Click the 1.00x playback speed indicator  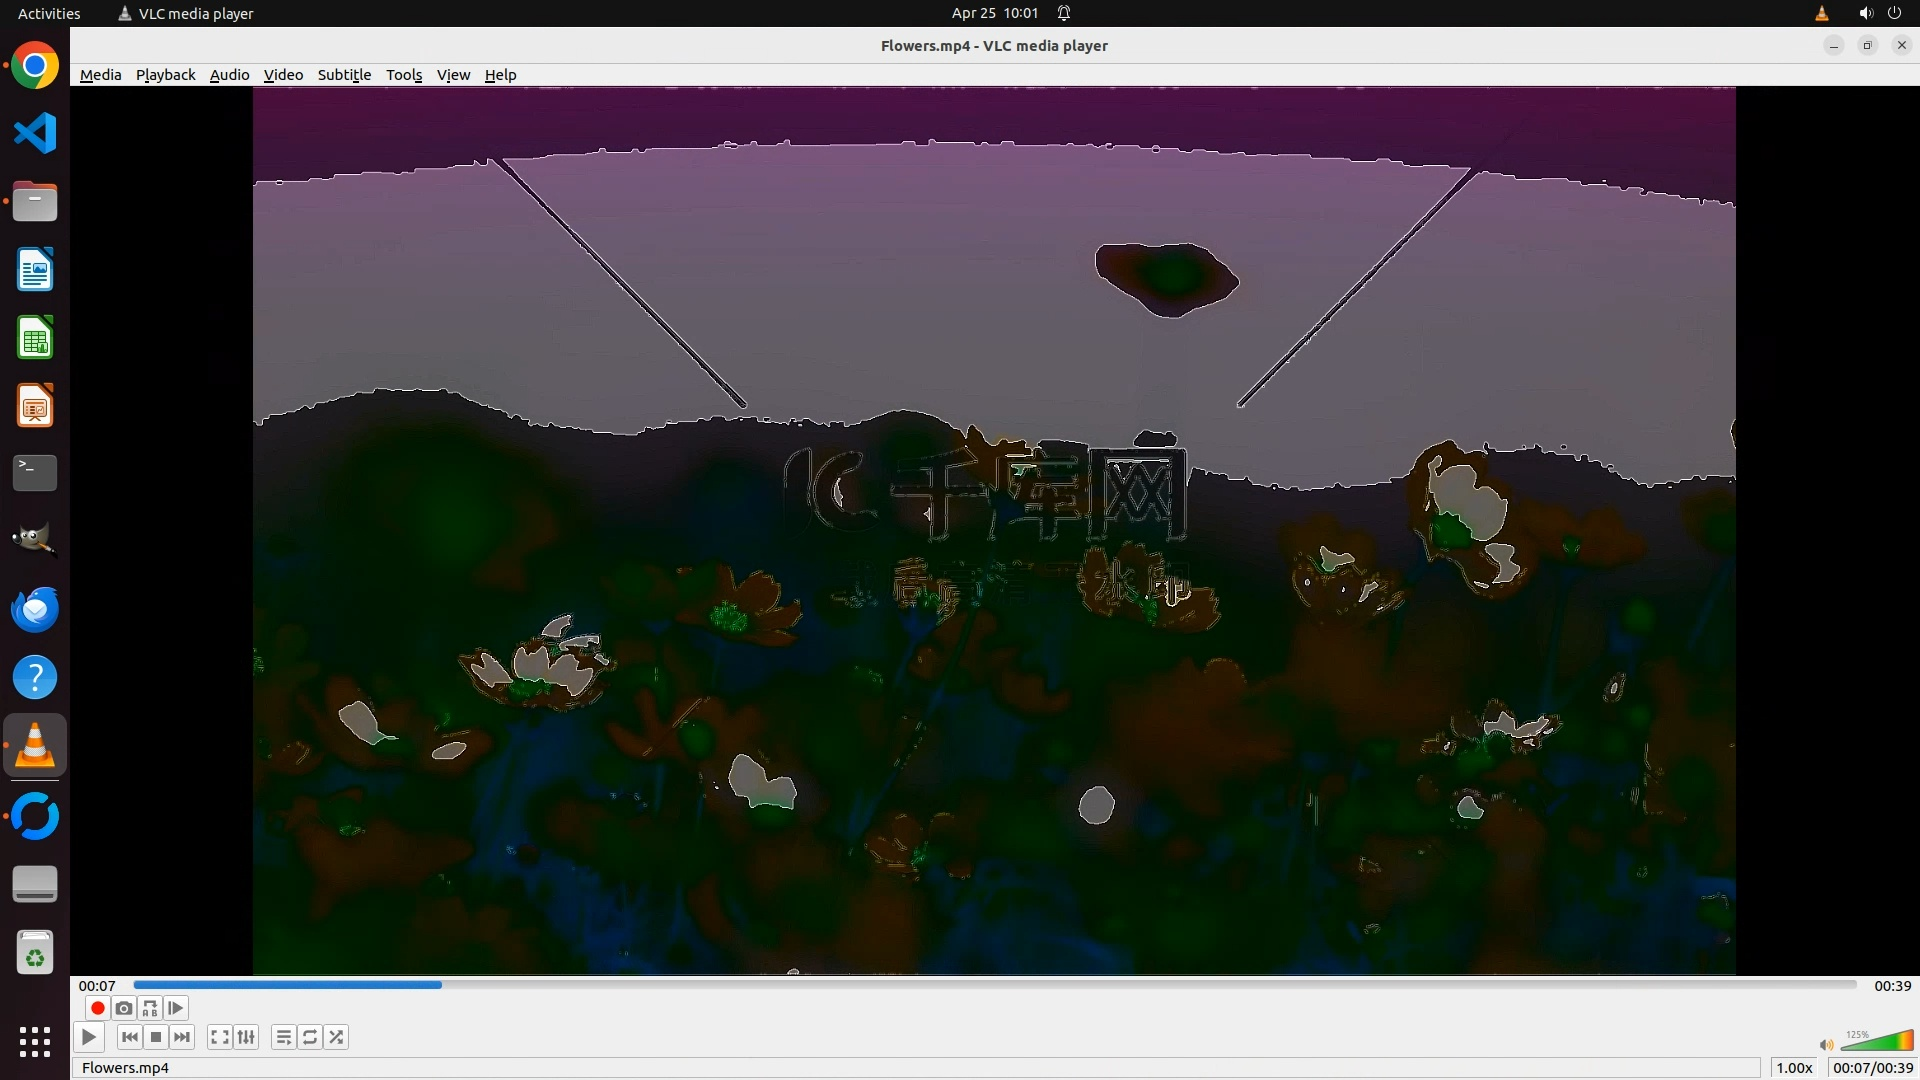(1794, 1068)
